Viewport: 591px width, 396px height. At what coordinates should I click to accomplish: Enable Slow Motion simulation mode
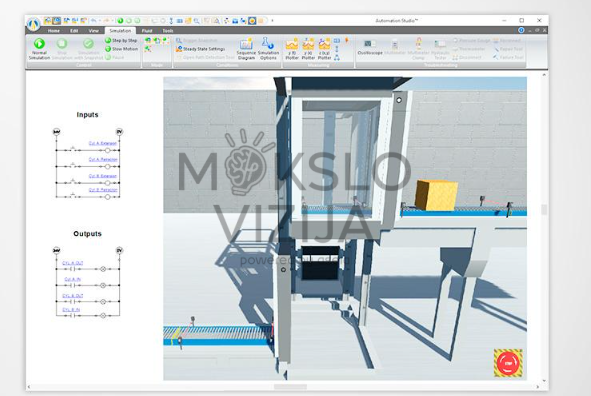pos(121,49)
